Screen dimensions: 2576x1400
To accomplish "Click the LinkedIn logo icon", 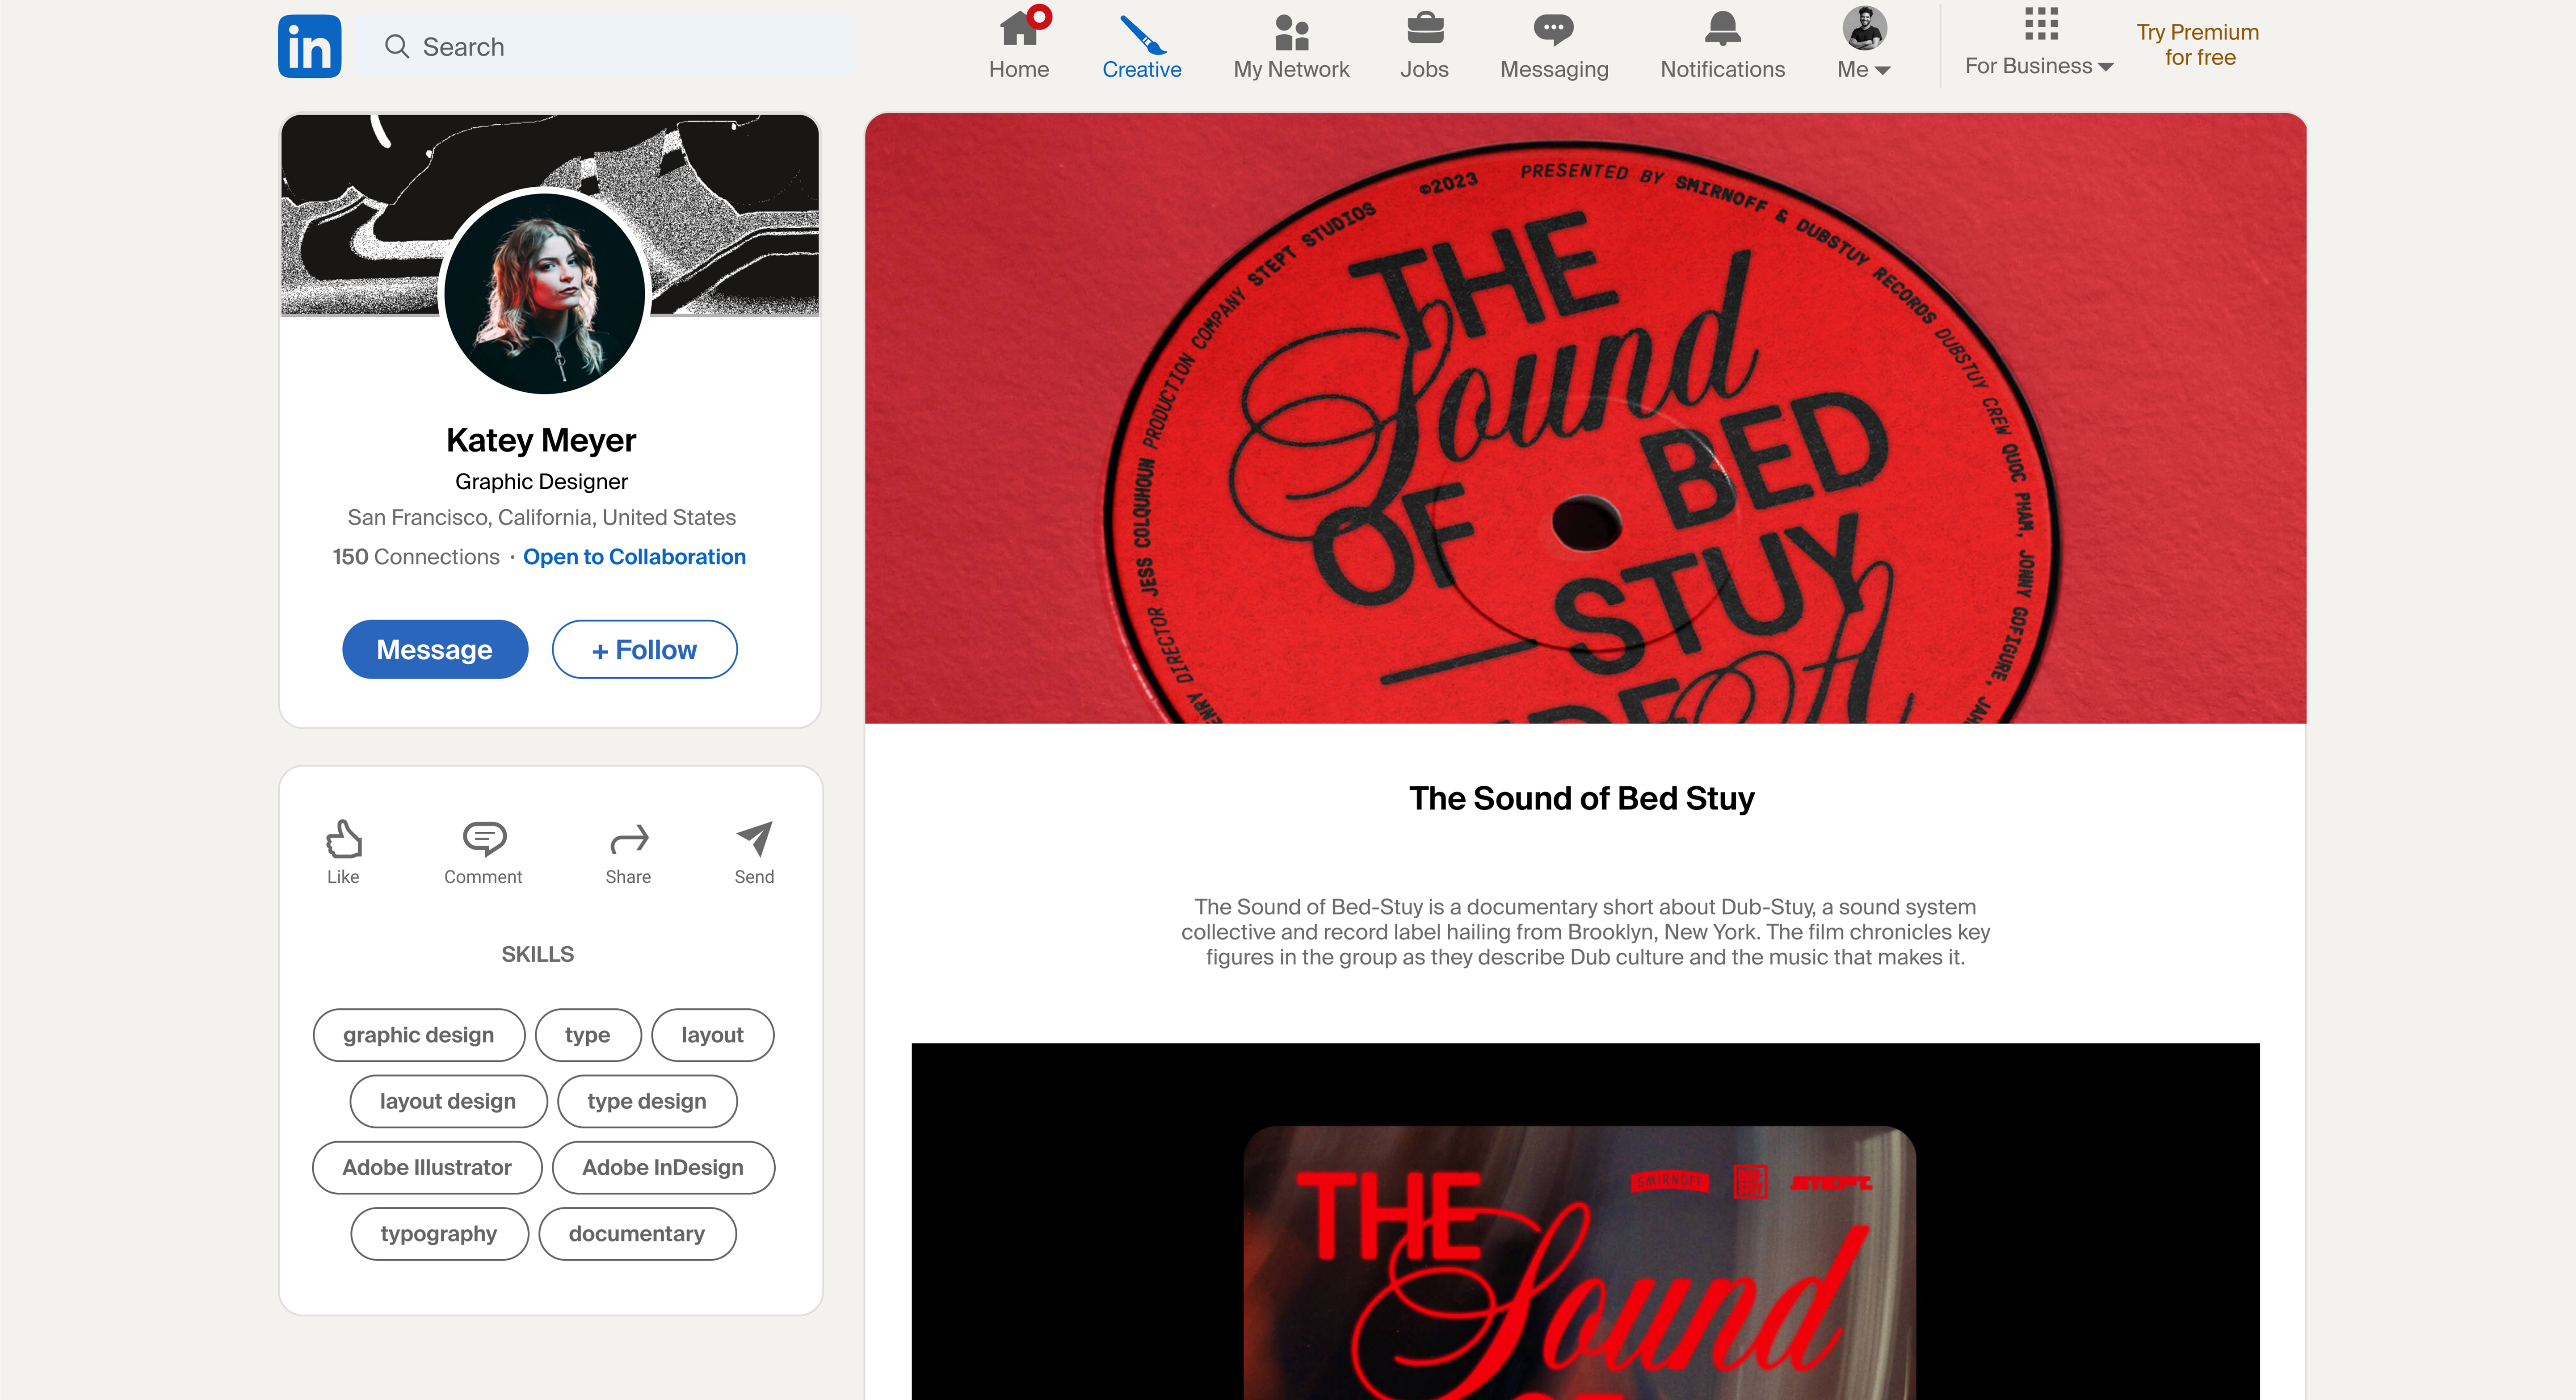I will [309, 46].
